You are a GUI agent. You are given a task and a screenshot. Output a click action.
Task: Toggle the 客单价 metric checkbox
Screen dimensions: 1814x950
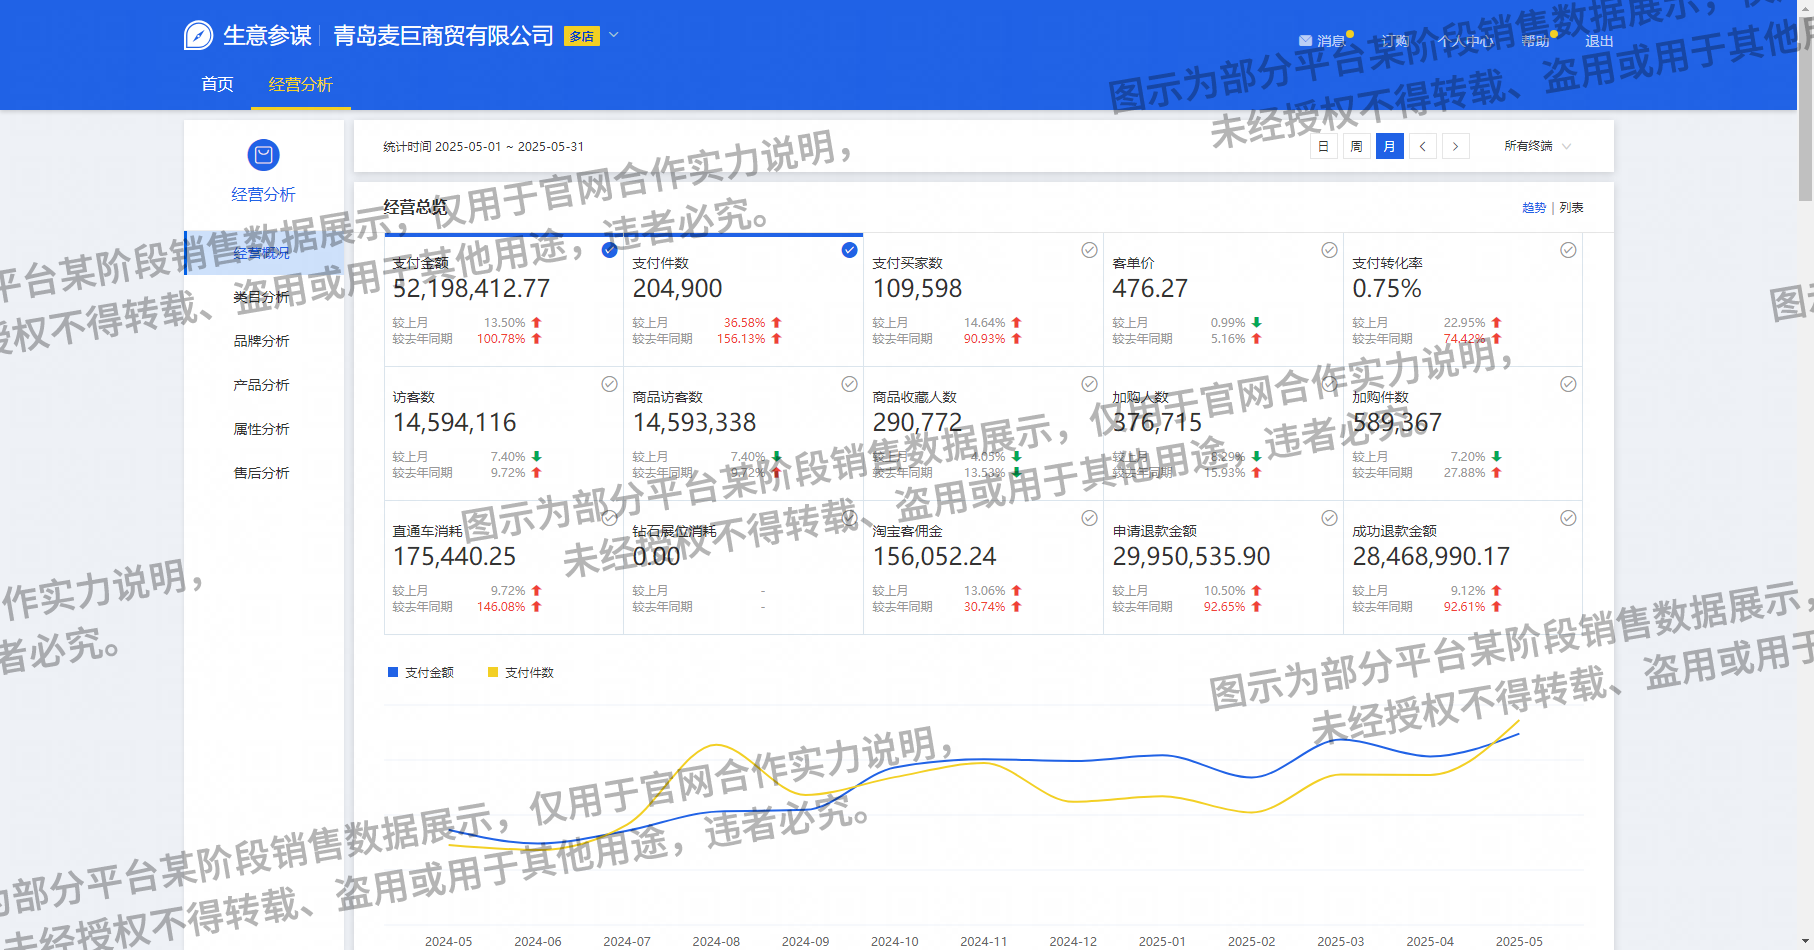coord(1329,250)
